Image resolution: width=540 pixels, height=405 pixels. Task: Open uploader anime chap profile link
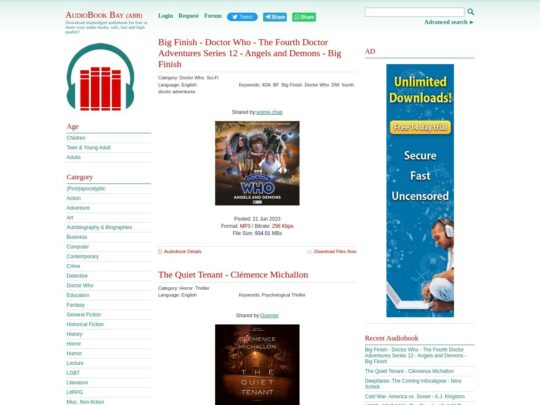pos(269,112)
